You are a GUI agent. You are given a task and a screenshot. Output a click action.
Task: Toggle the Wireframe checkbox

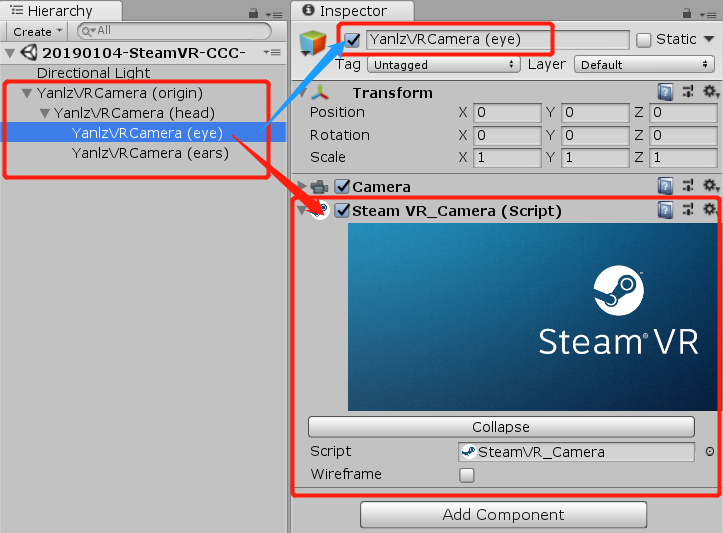pos(467,475)
